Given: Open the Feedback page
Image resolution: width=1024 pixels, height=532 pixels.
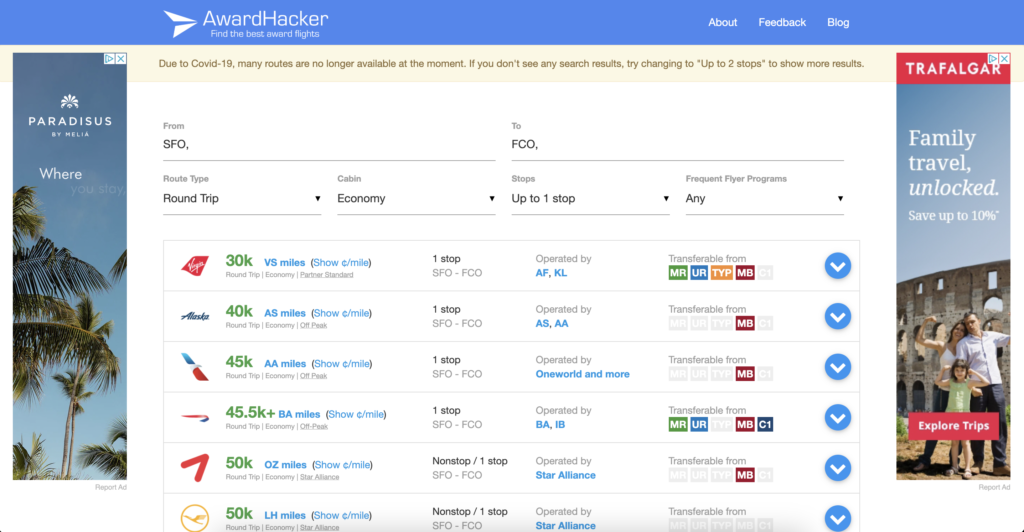Looking at the screenshot, I should coord(782,22).
